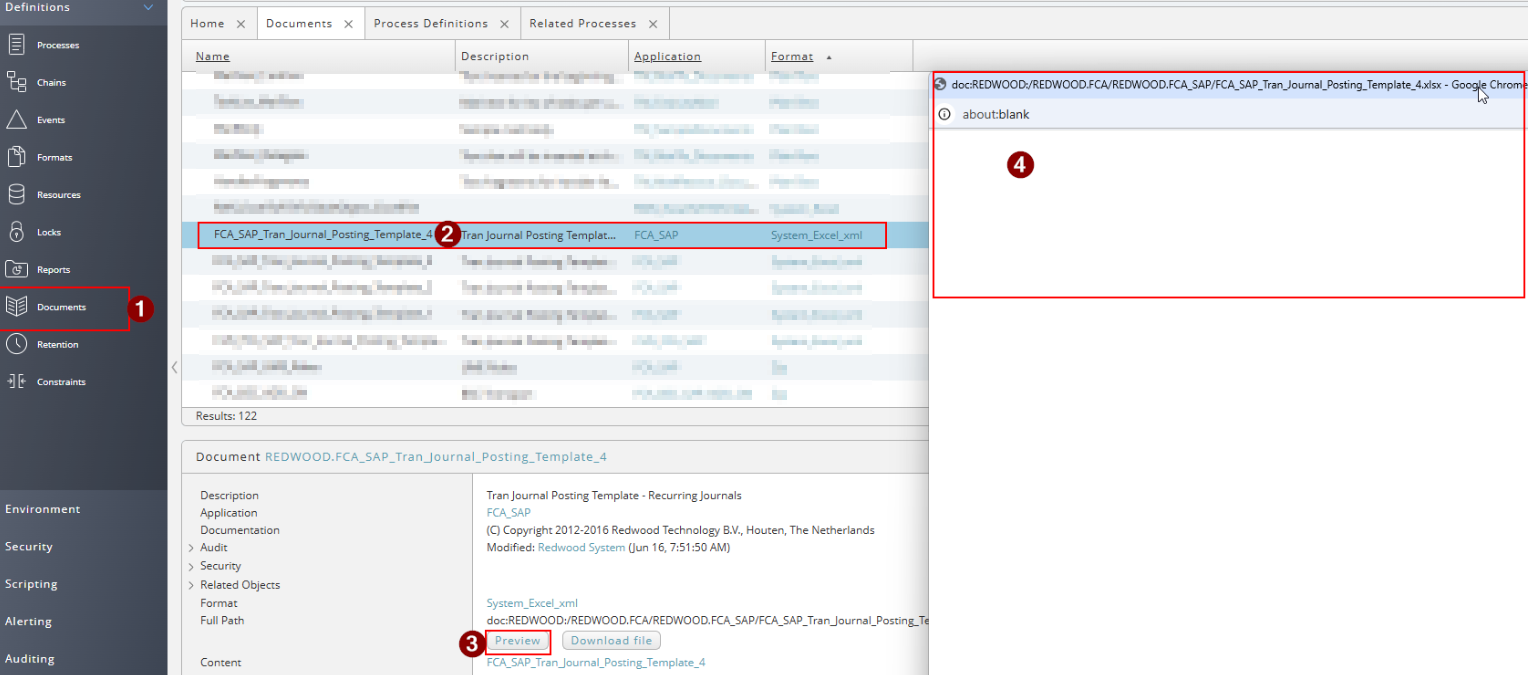This screenshot has width=1528, height=675.
Task: Switch to the Process Definitions tab
Action: coord(430,23)
